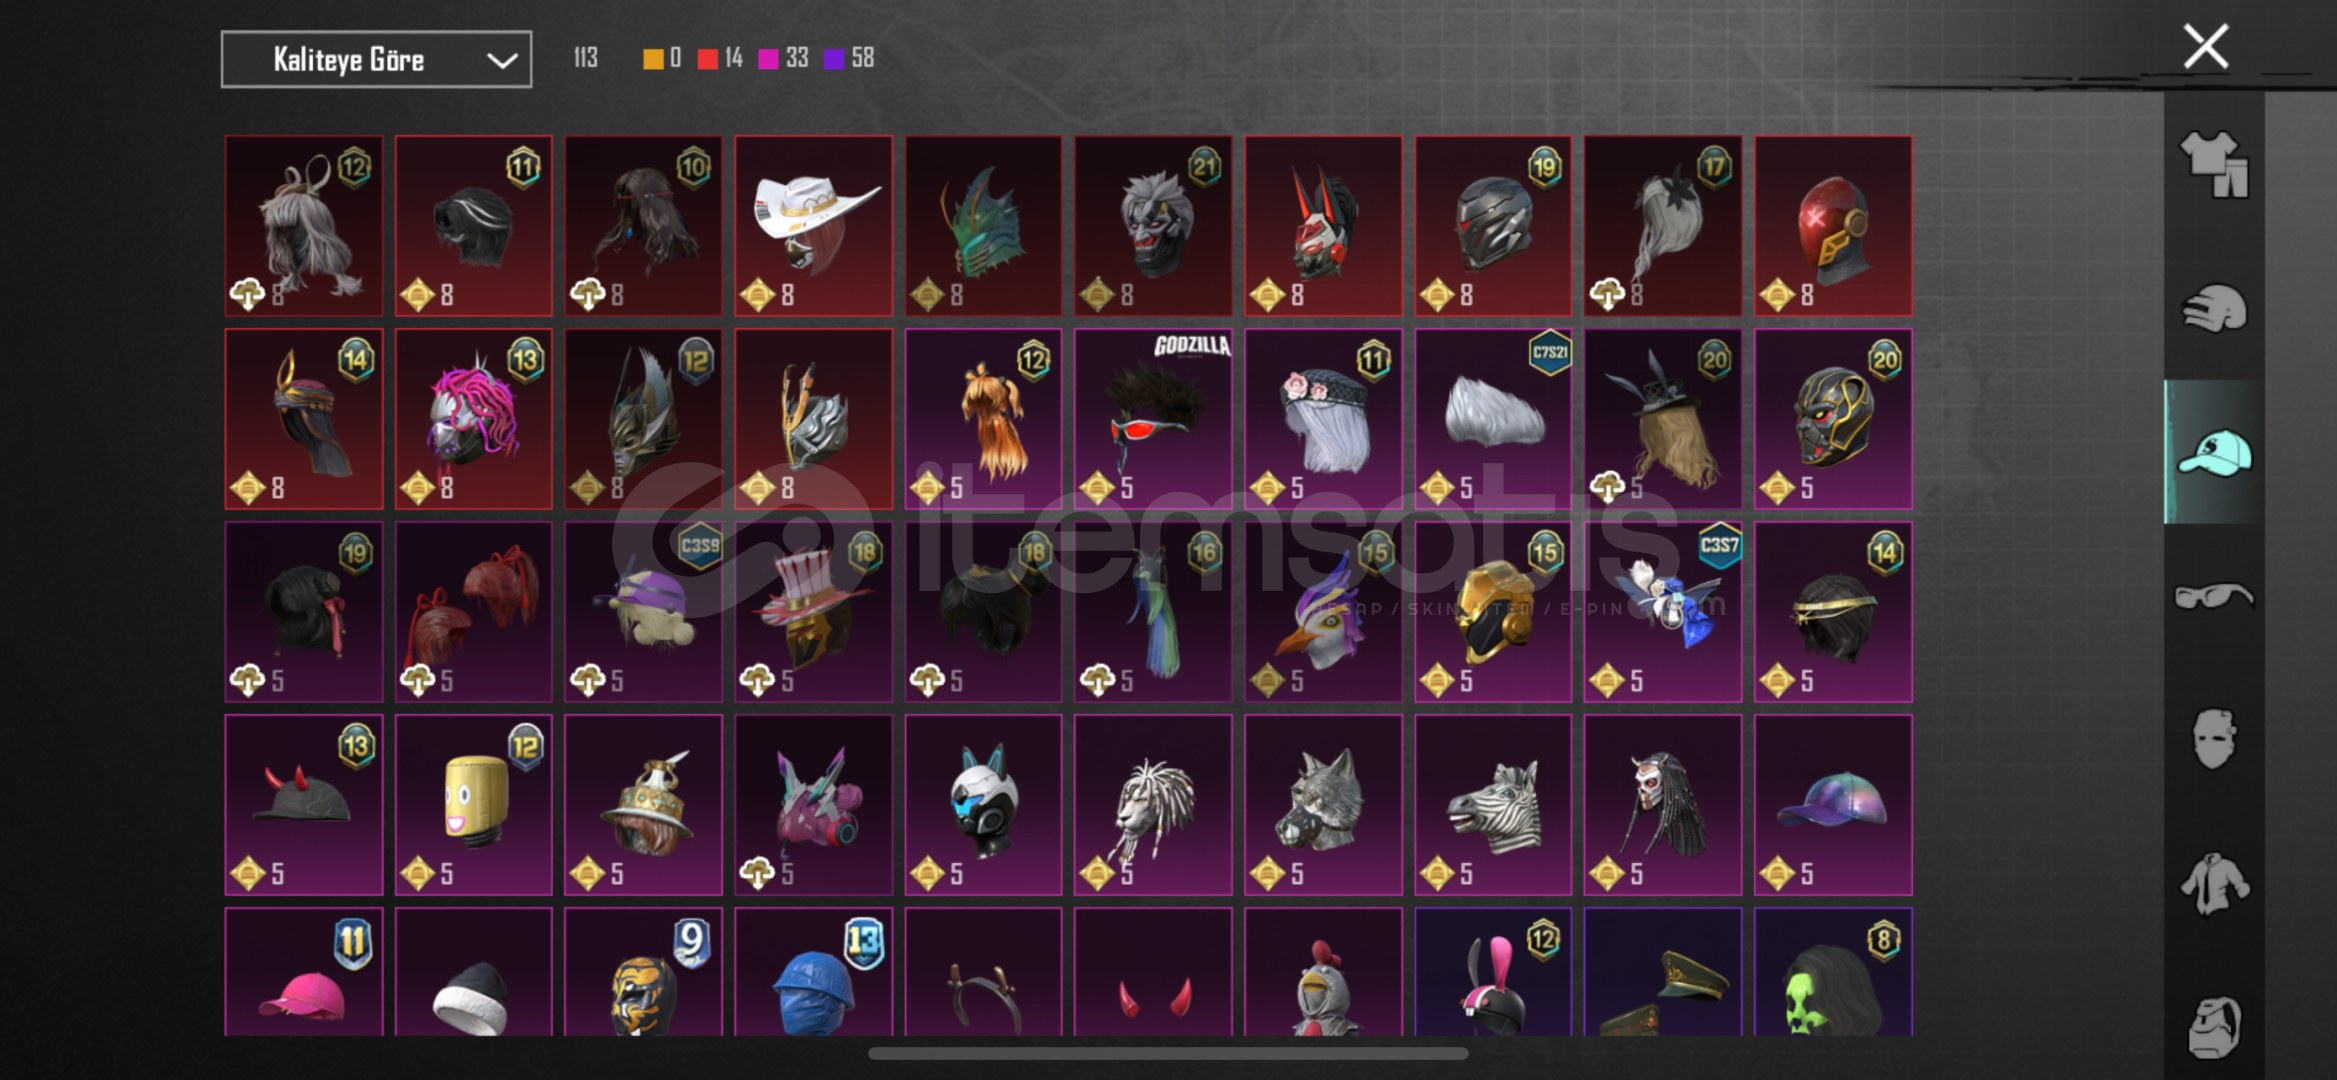The image size is (2337, 1080).
Task: Select the helmet category icon
Action: (x=2214, y=308)
